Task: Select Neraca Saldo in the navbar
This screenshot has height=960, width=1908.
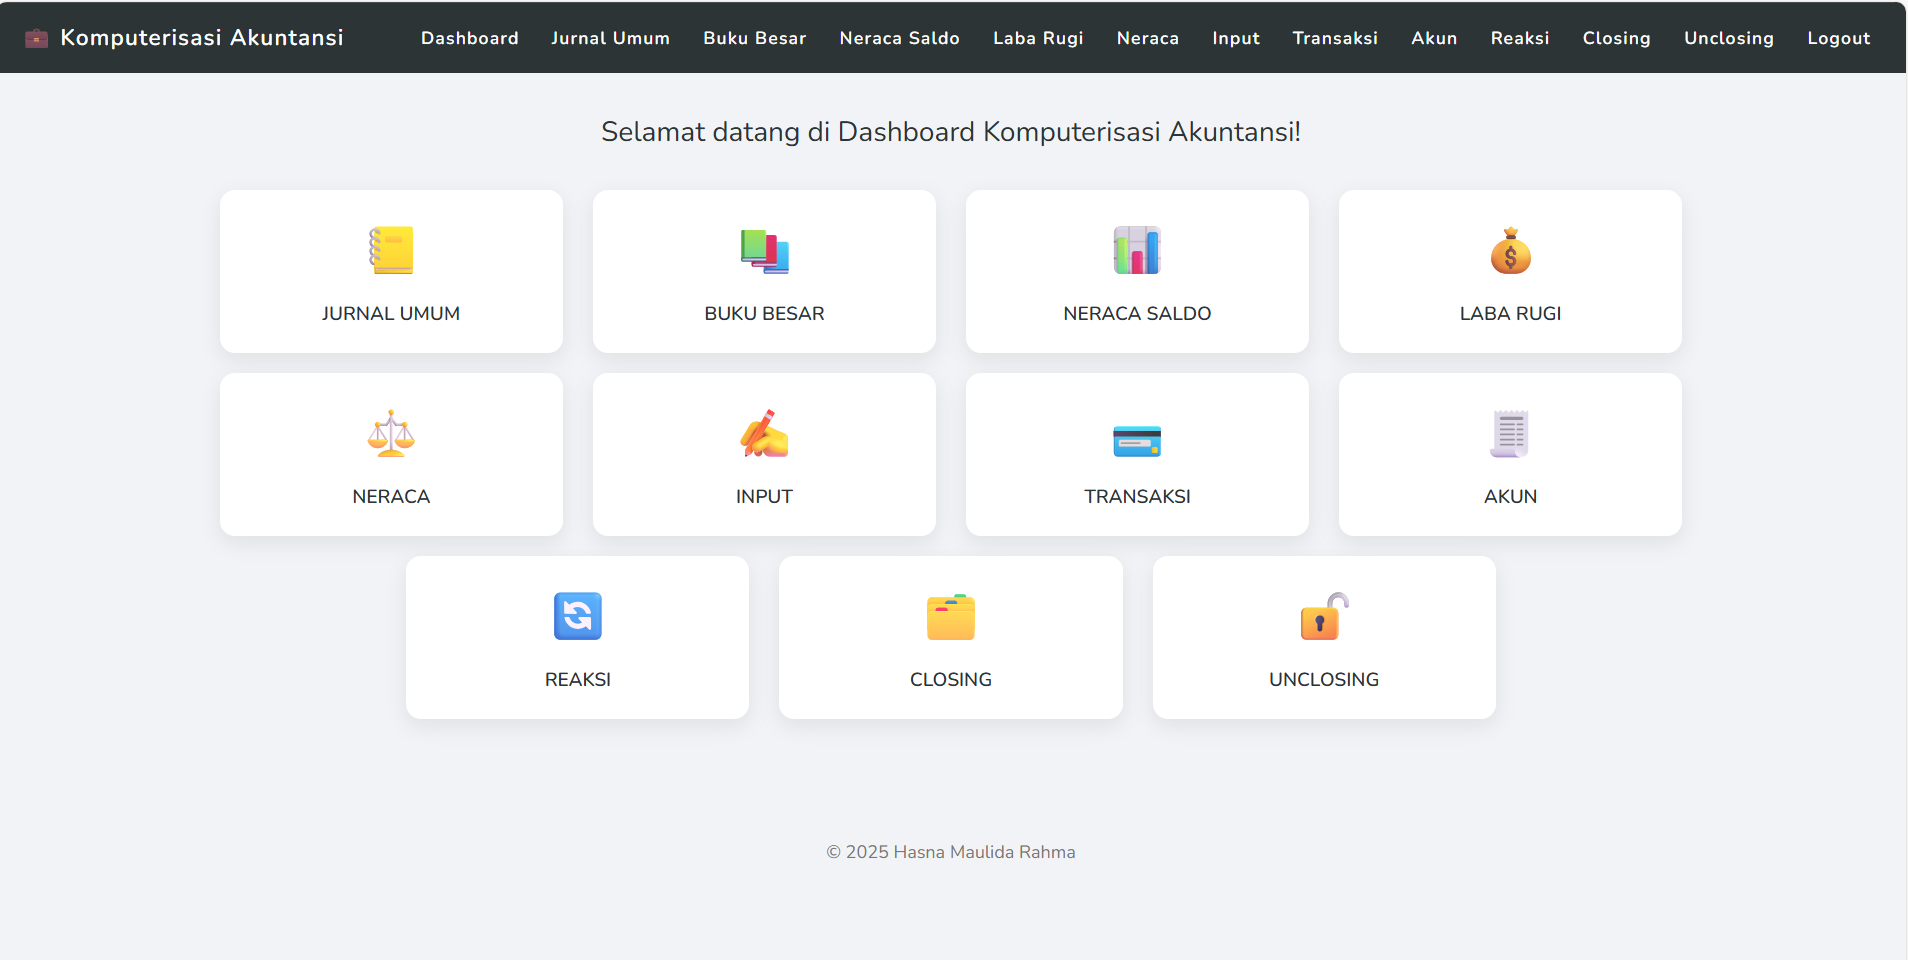Action: point(899,38)
